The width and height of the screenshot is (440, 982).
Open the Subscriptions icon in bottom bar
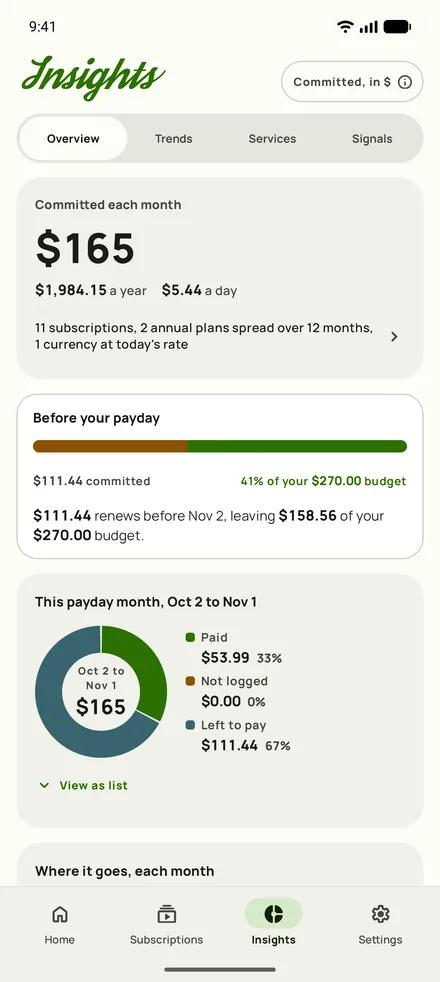tap(166, 914)
